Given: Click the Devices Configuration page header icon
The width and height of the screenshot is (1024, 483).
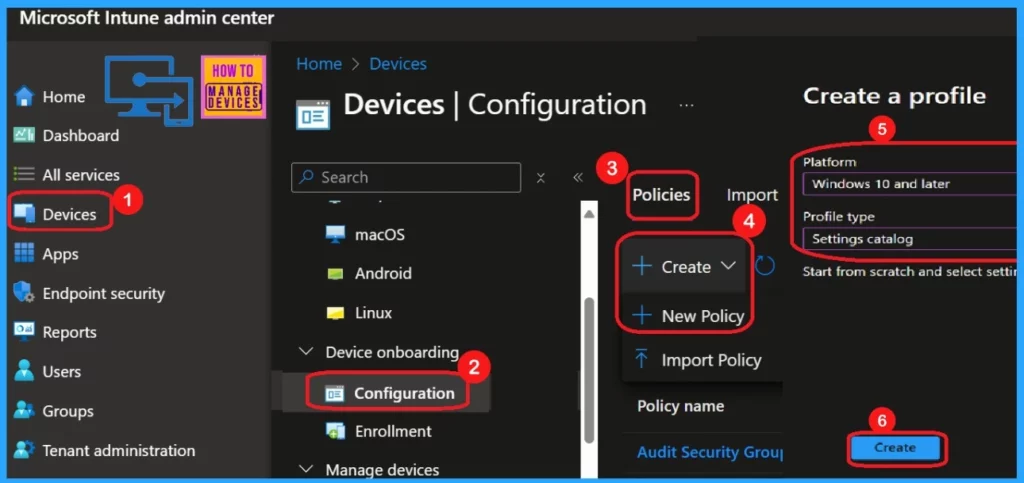Looking at the screenshot, I should pos(313,114).
